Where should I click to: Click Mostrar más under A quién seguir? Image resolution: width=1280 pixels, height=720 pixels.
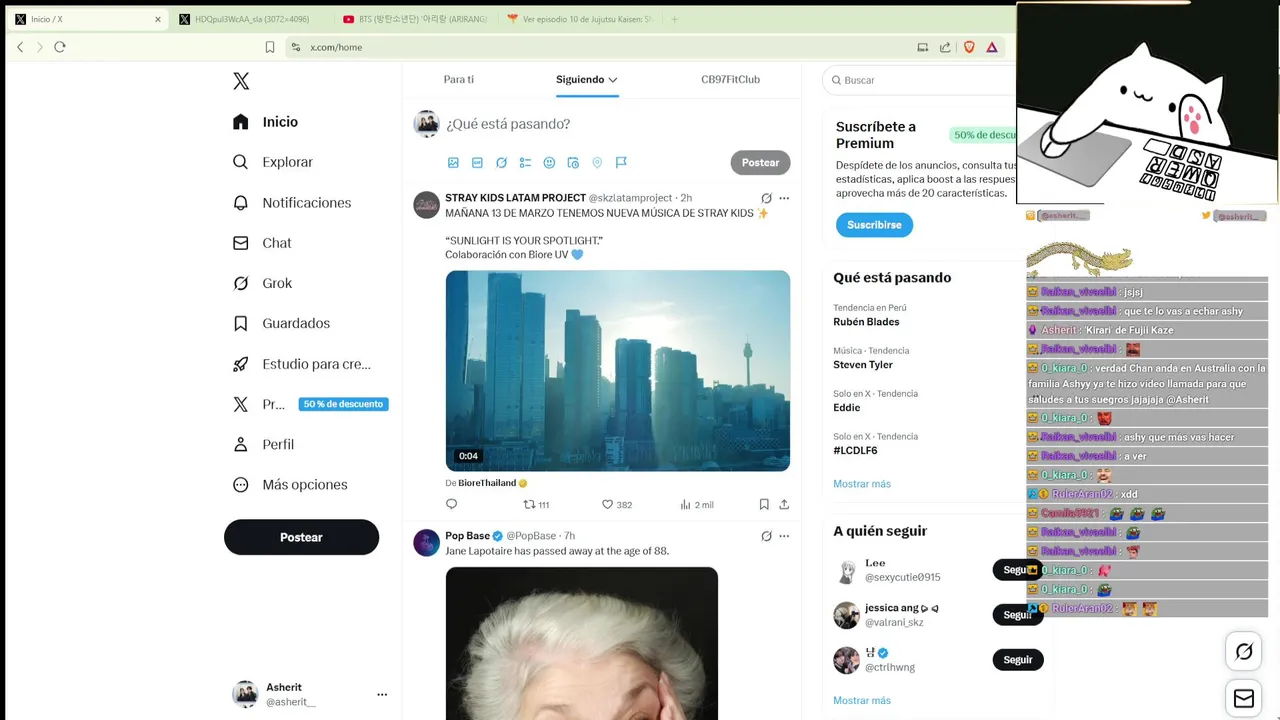862,701
